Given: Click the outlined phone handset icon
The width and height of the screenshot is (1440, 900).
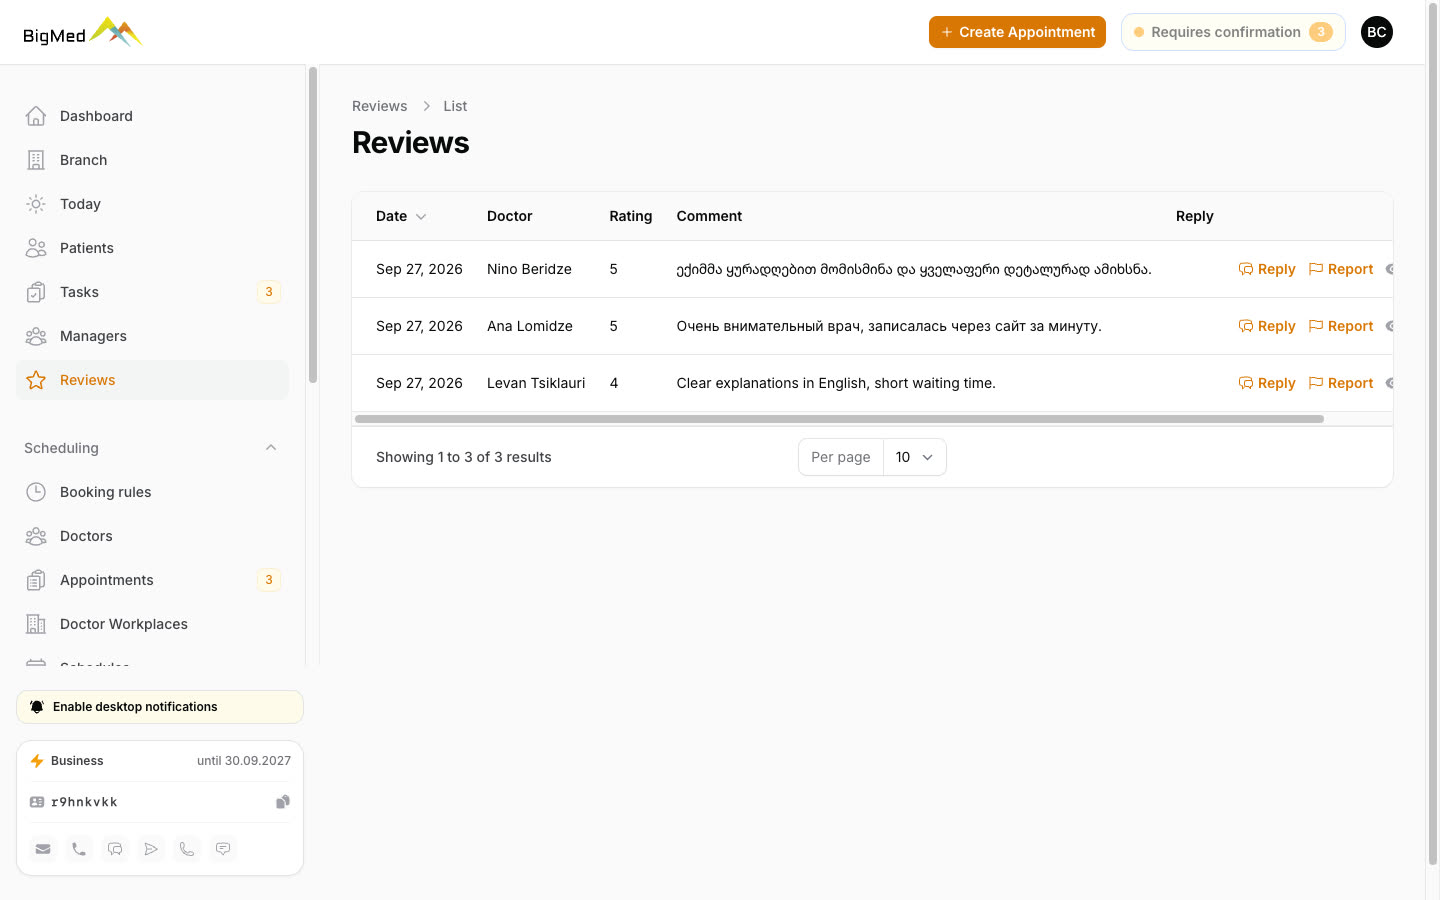Looking at the screenshot, I should pyautogui.click(x=187, y=849).
